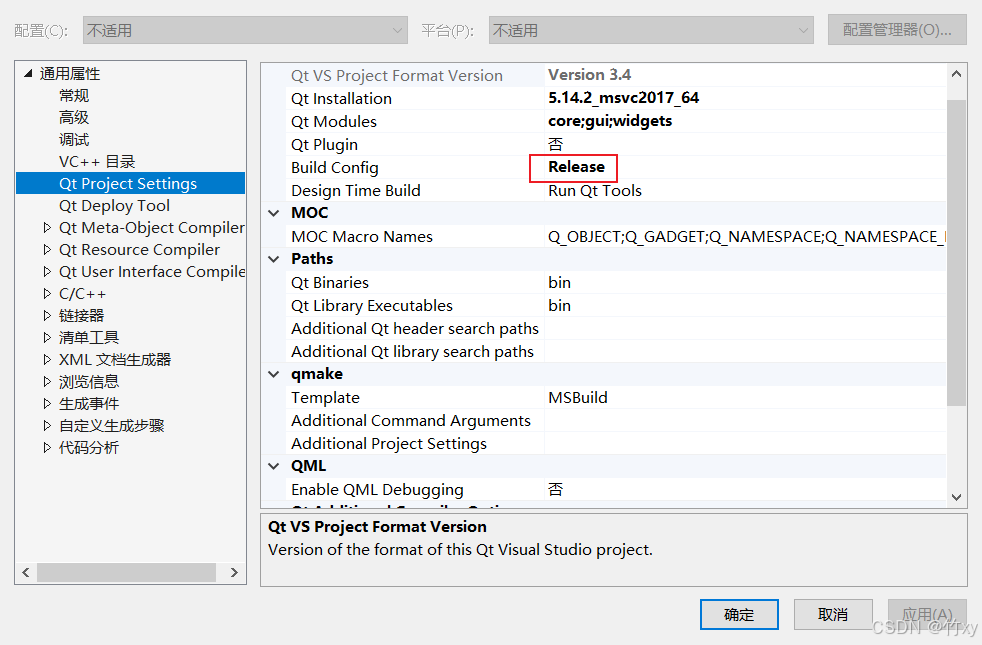The width and height of the screenshot is (982, 645).
Task: Collapse the qmake section
Action: [x=273, y=373]
